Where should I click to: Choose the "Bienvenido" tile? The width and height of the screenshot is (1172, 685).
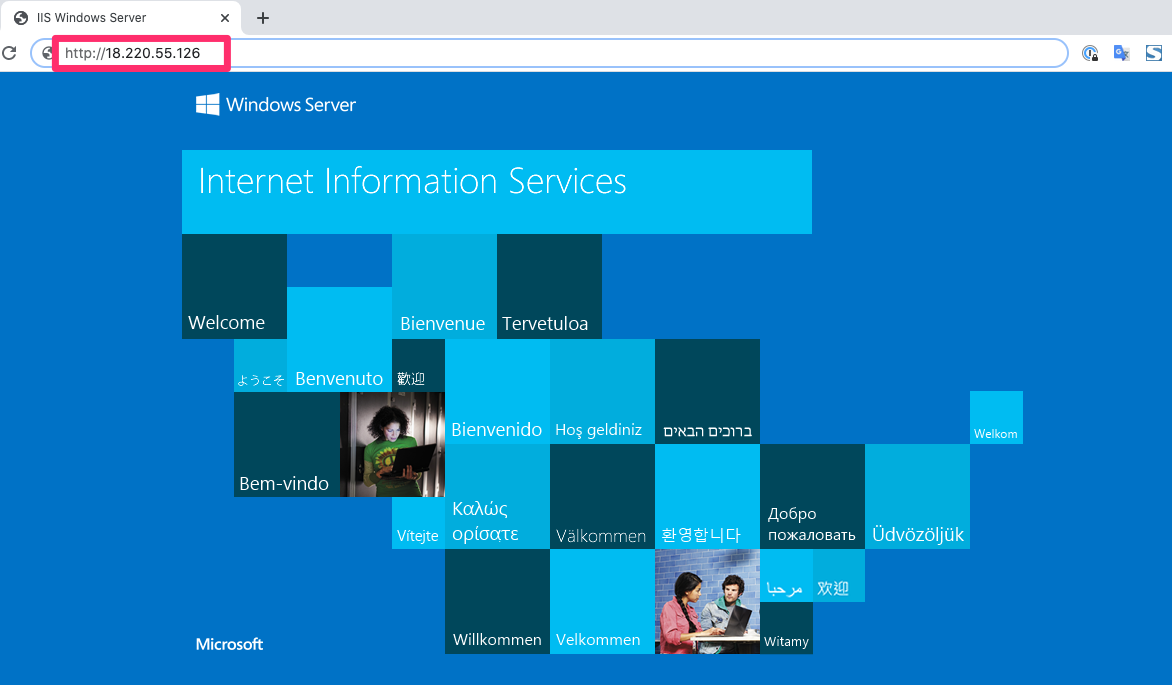tap(497, 392)
